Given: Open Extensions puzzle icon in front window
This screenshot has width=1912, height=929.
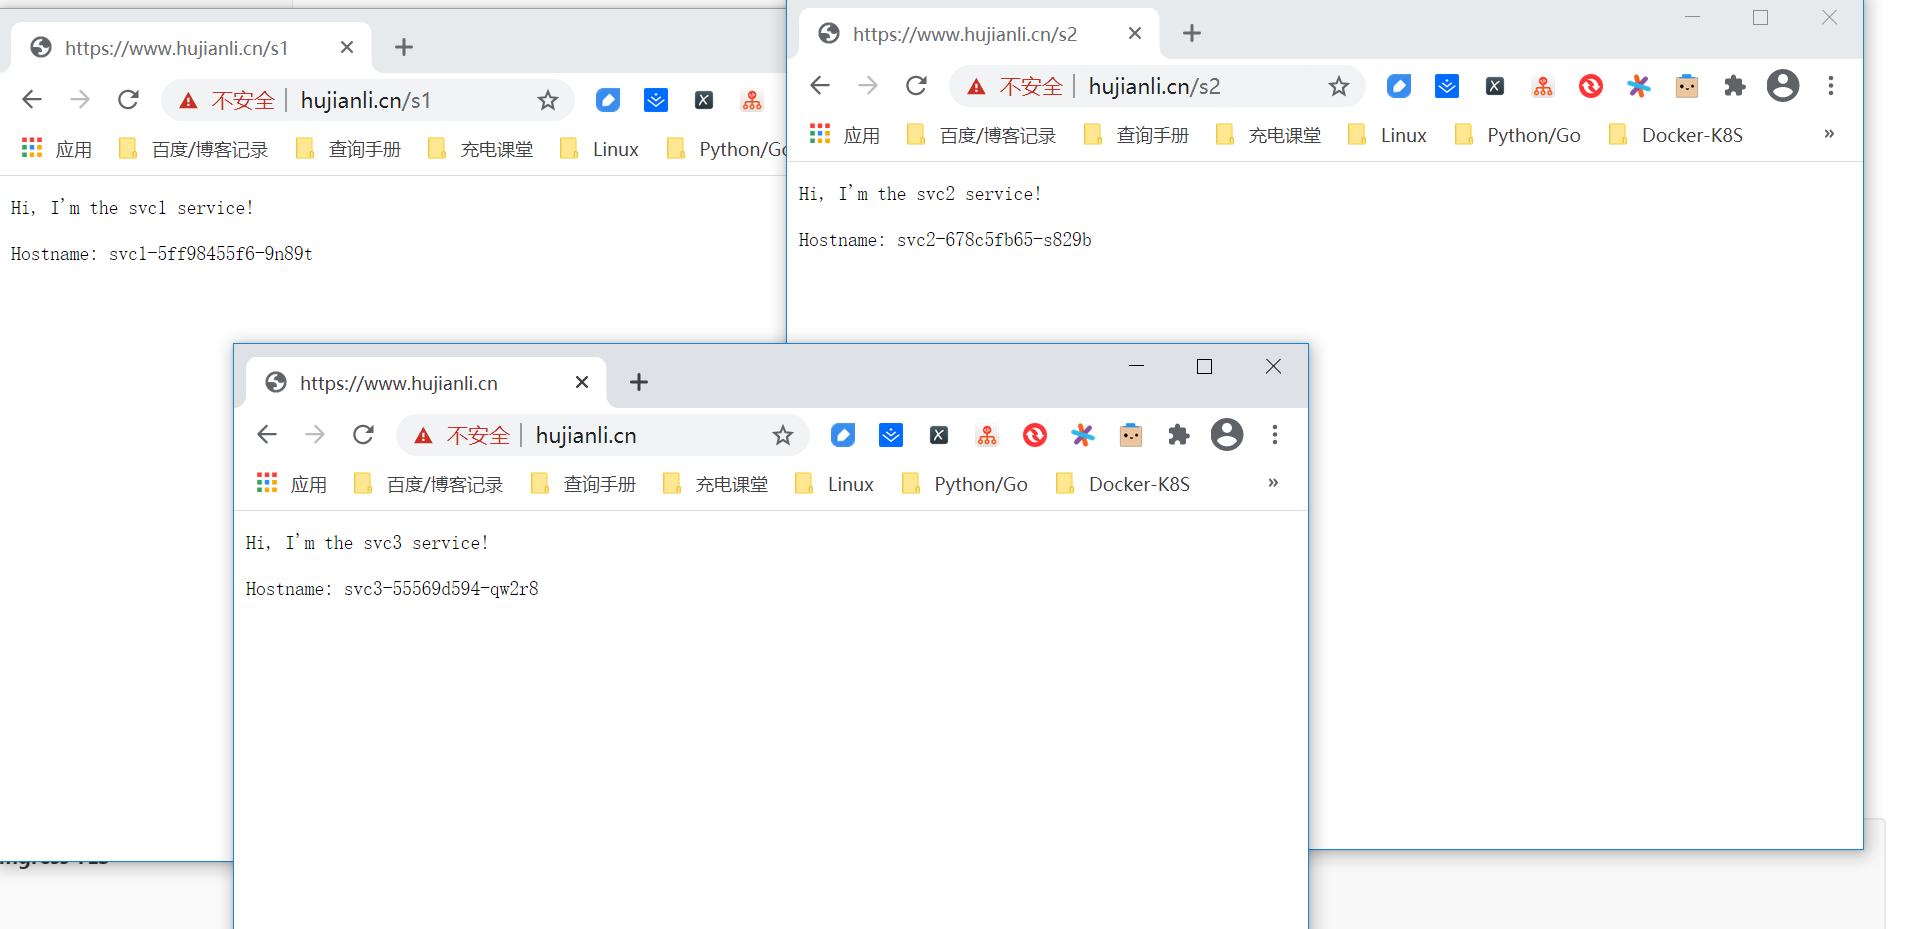Looking at the screenshot, I should click(x=1179, y=435).
